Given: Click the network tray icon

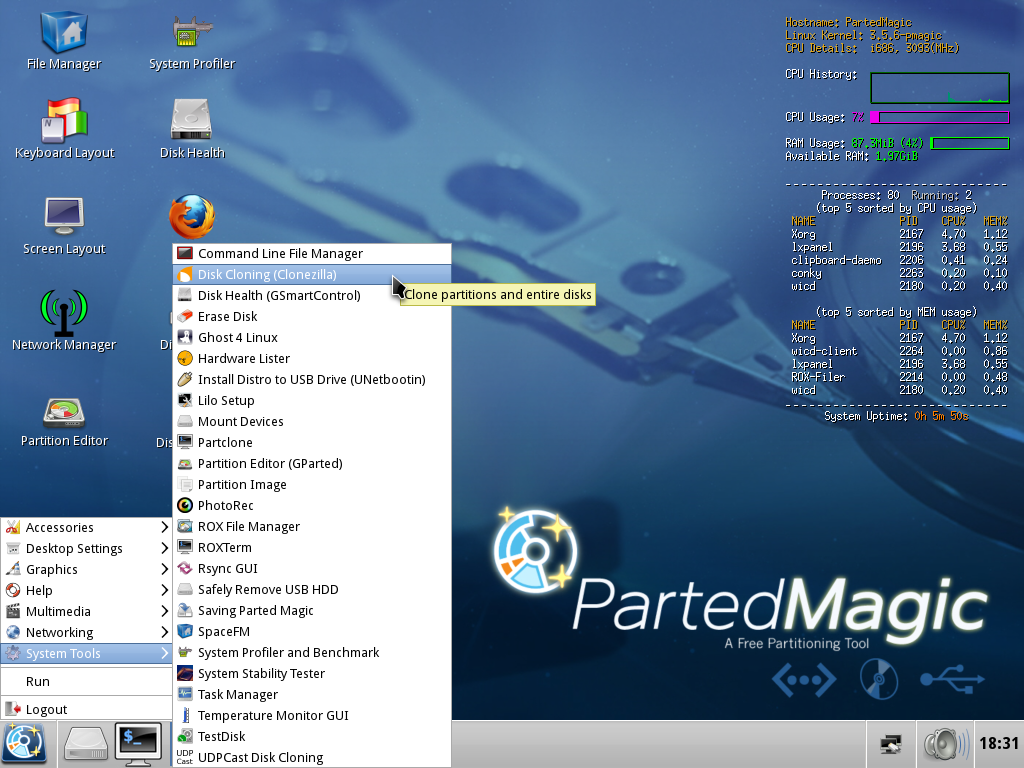Looking at the screenshot, I should (x=891, y=744).
